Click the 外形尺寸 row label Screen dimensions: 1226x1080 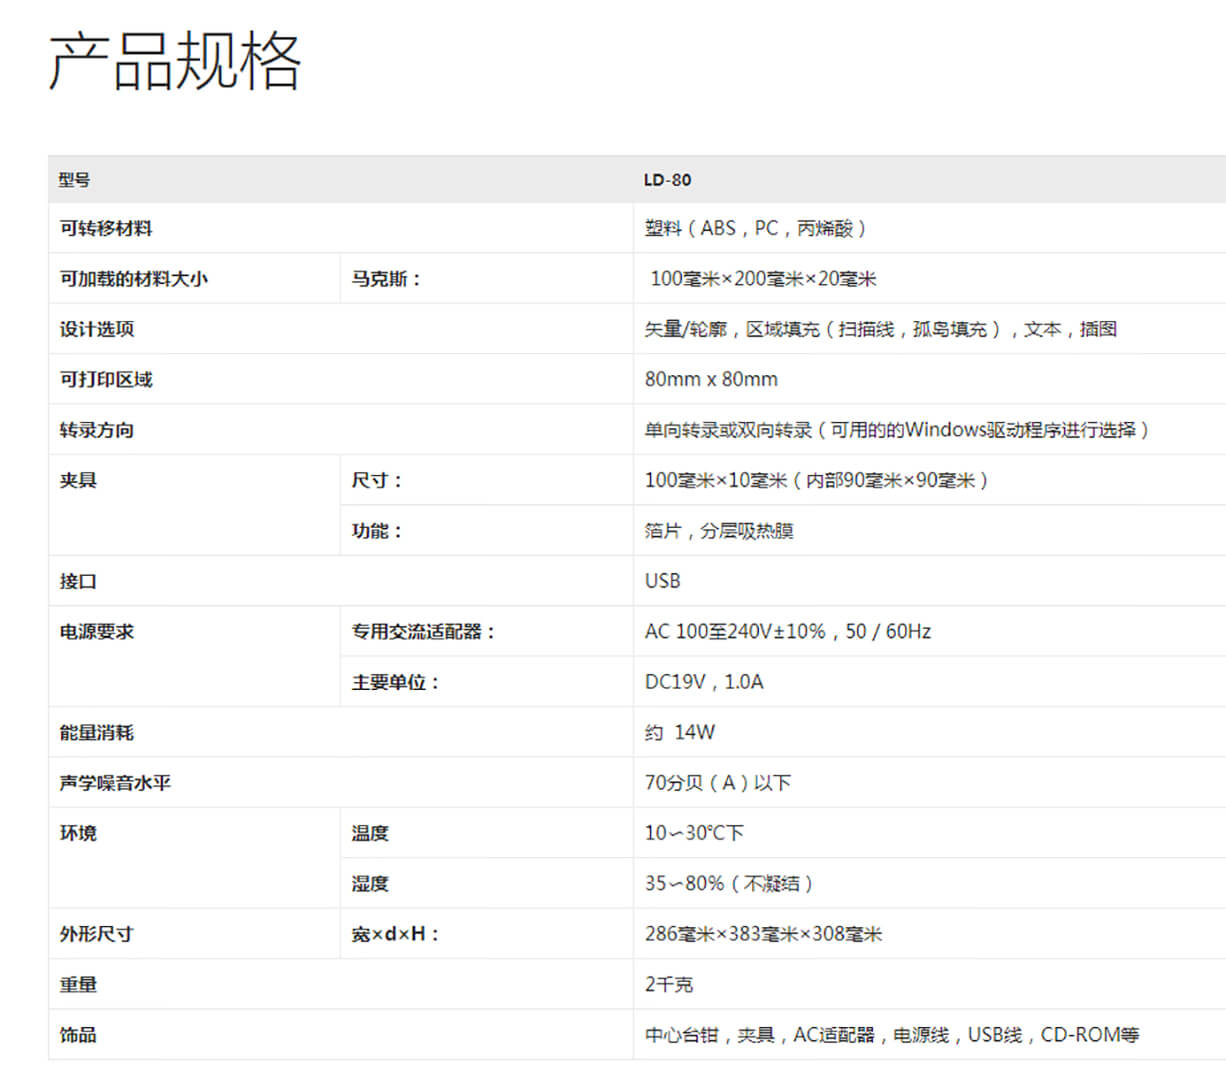pos(97,934)
